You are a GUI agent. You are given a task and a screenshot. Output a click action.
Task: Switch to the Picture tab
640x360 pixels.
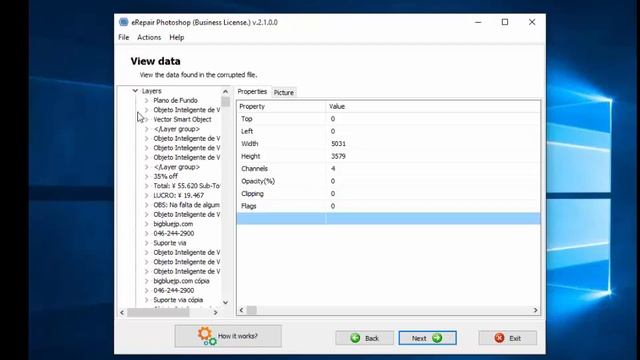tap(284, 93)
